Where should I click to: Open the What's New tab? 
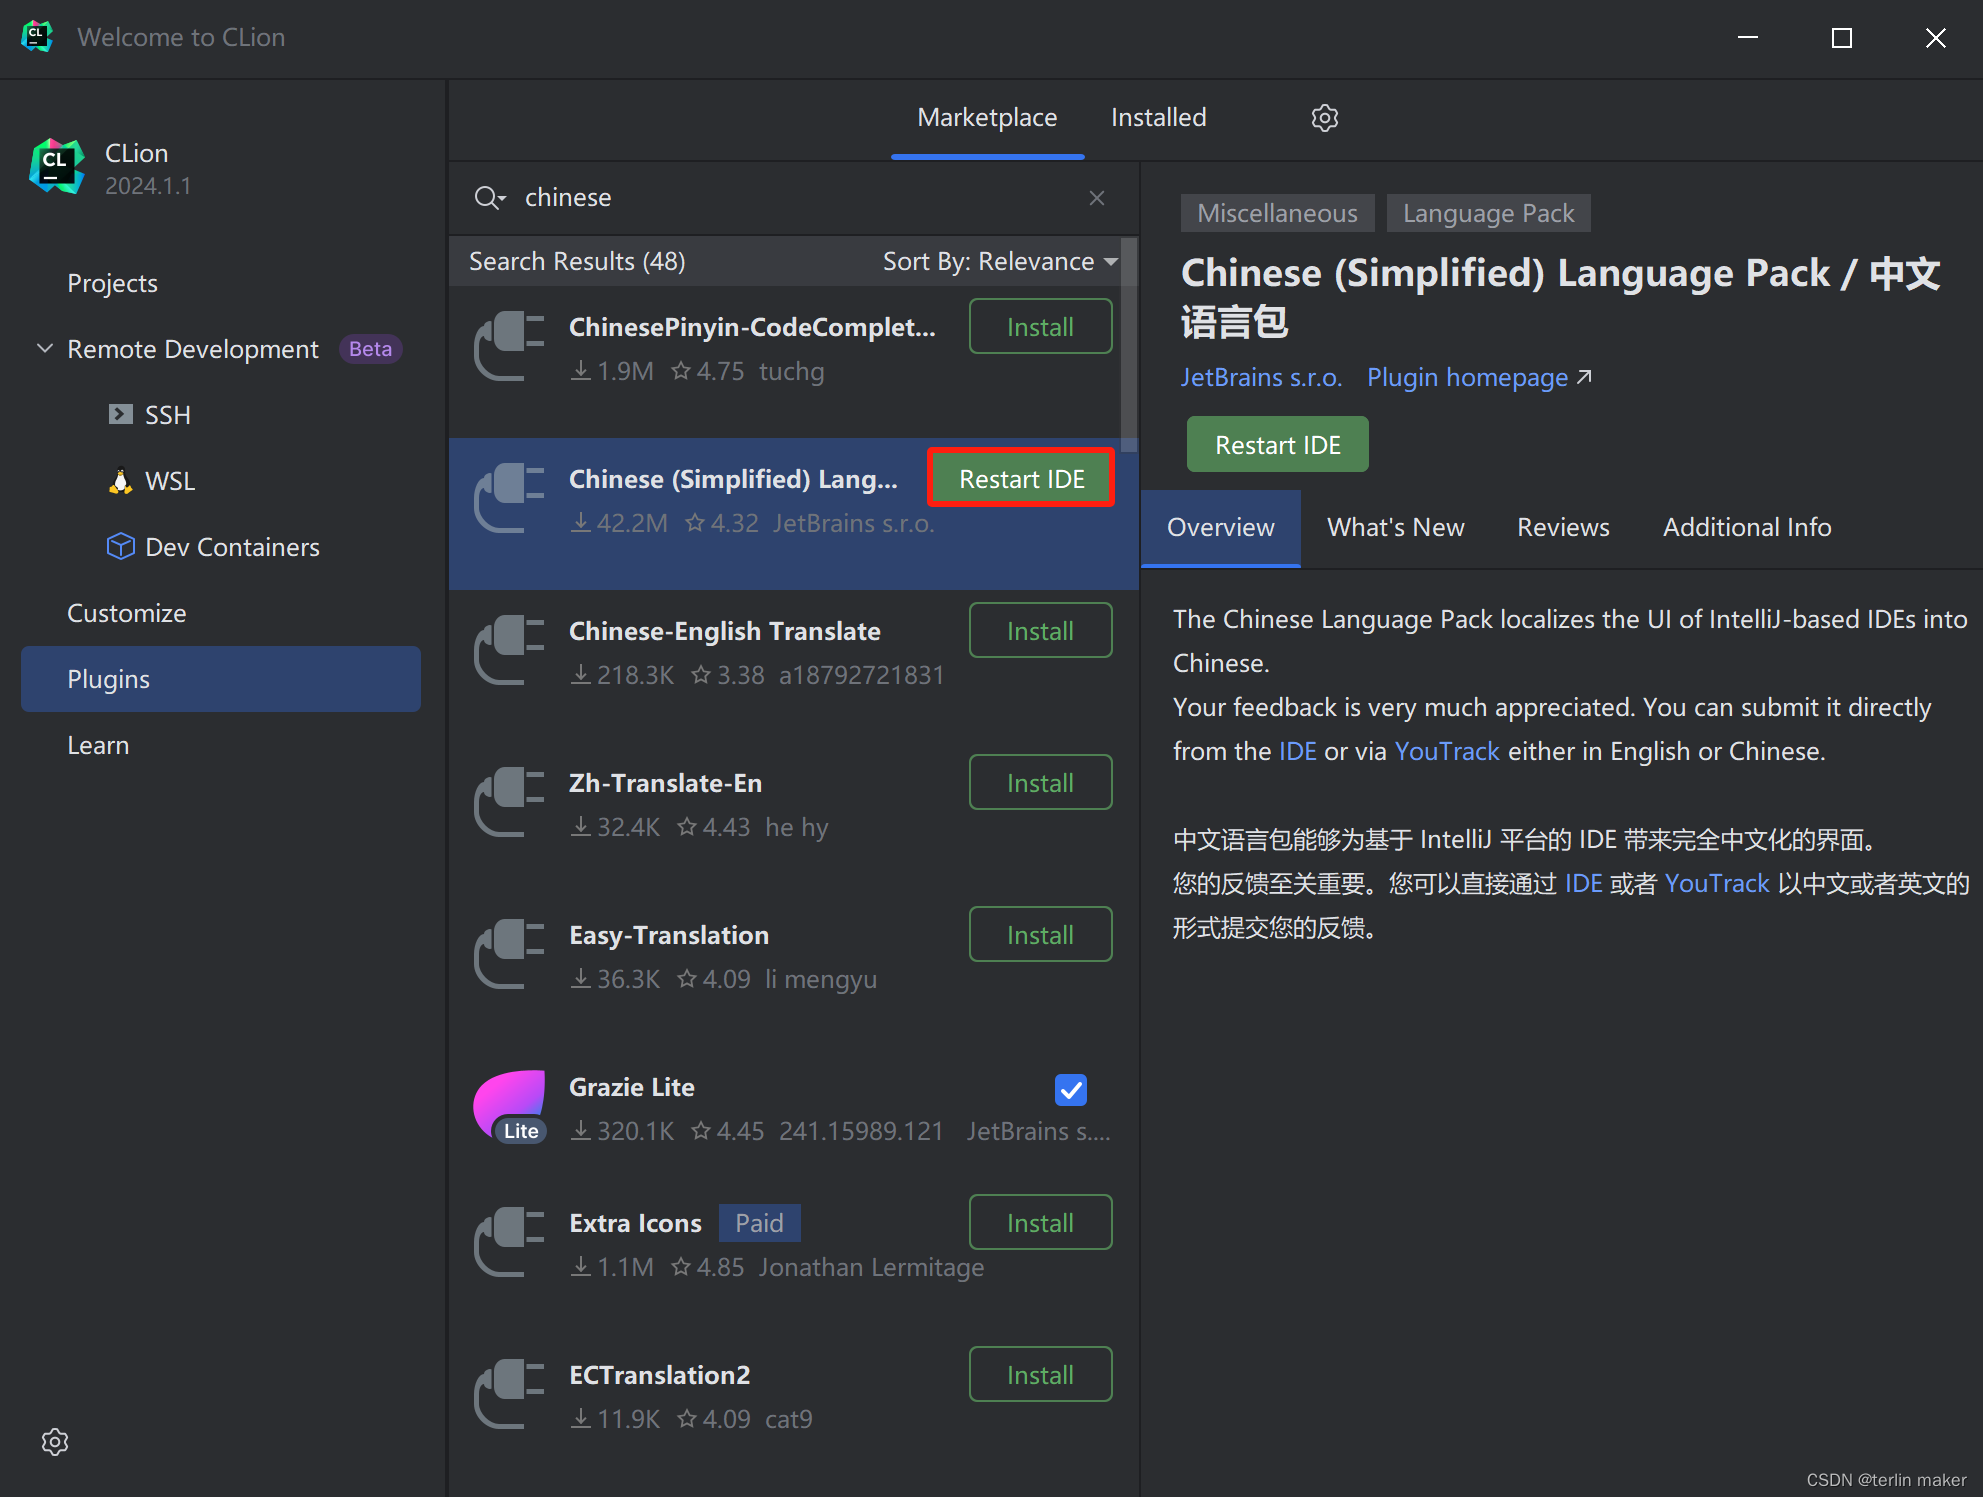coord(1395,527)
